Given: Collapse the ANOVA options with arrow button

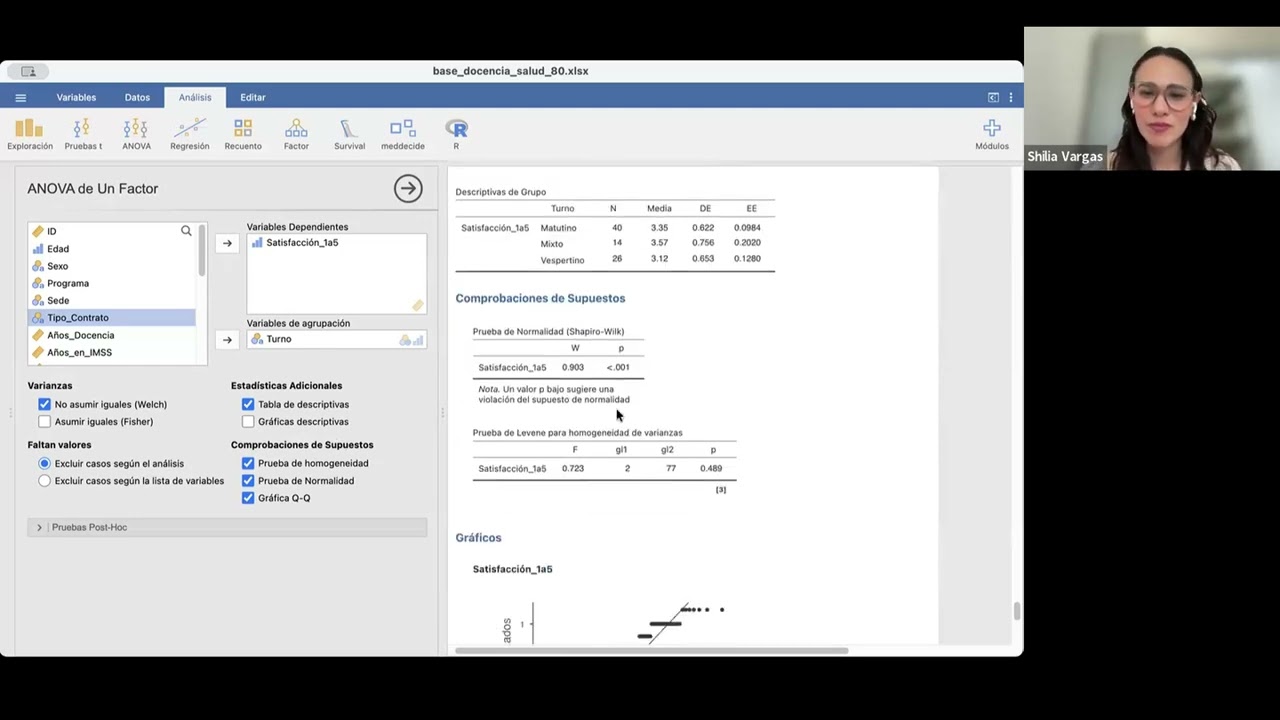Looking at the screenshot, I should point(408,188).
